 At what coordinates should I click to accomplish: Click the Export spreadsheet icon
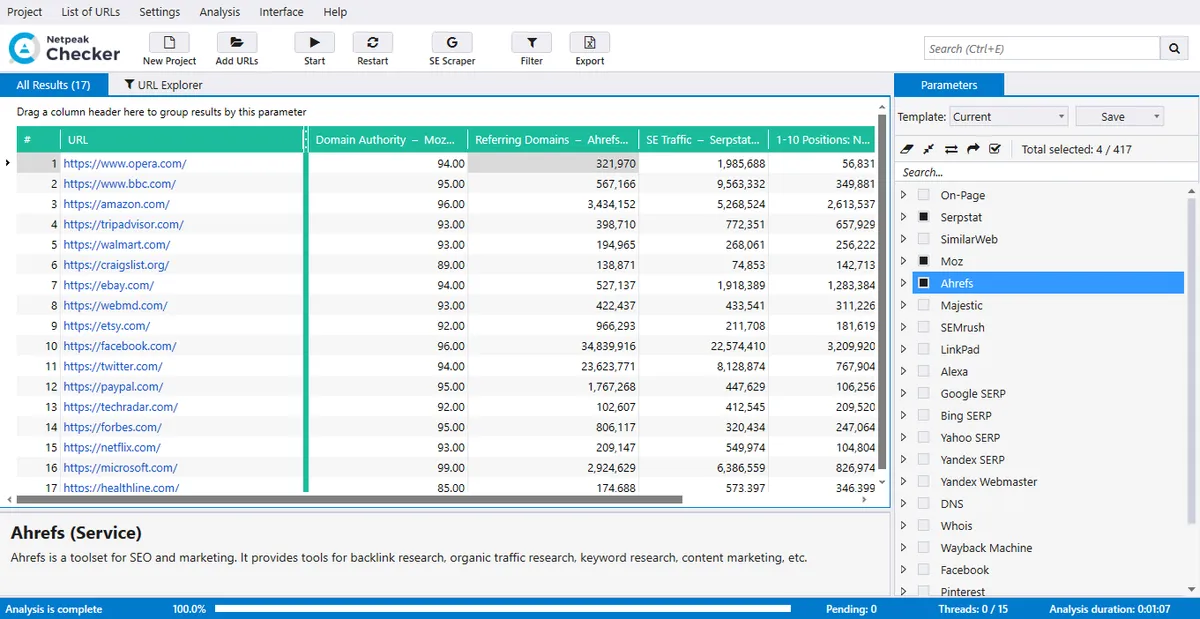[589, 43]
